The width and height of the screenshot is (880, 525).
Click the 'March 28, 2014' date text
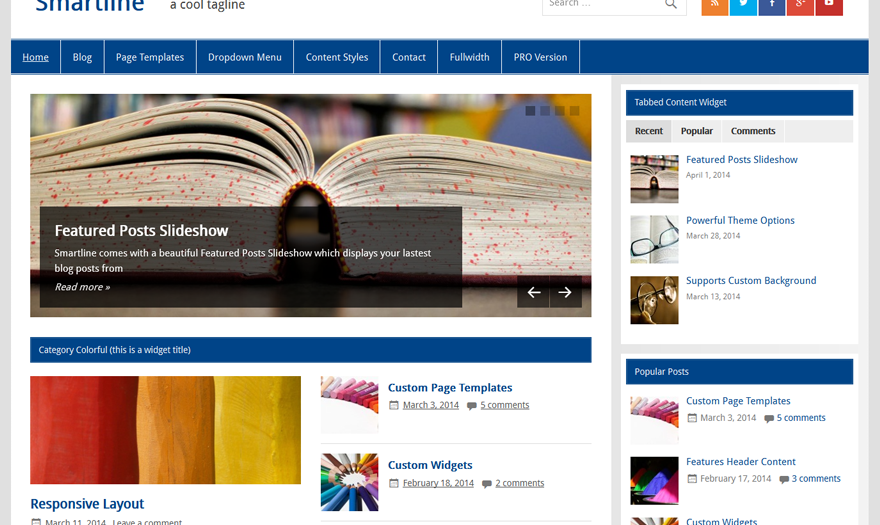tap(713, 236)
